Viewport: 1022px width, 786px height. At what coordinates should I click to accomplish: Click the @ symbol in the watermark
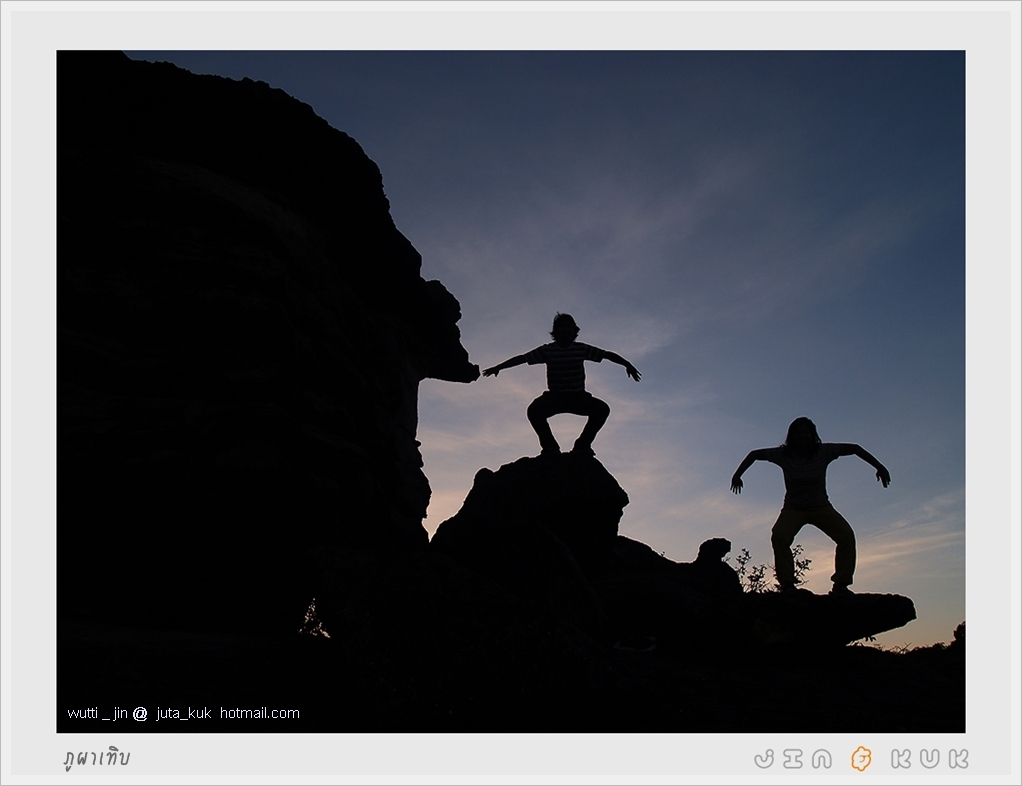[140, 713]
